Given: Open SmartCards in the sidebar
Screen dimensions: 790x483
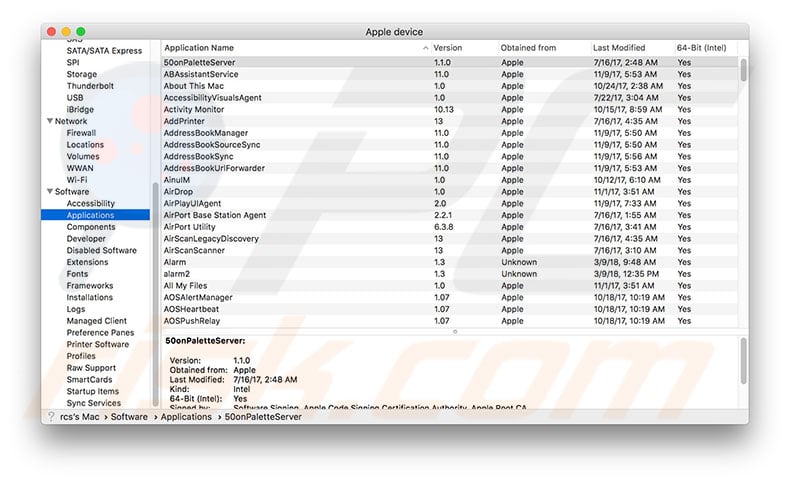Looking at the screenshot, I should point(89,380).
